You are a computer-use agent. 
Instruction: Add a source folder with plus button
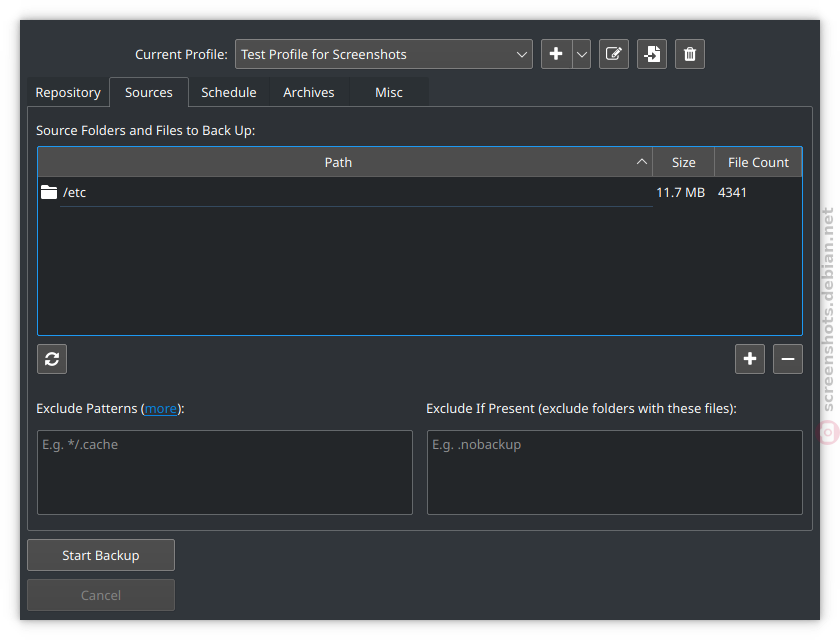pyautogui.click(x=750, y=359)
